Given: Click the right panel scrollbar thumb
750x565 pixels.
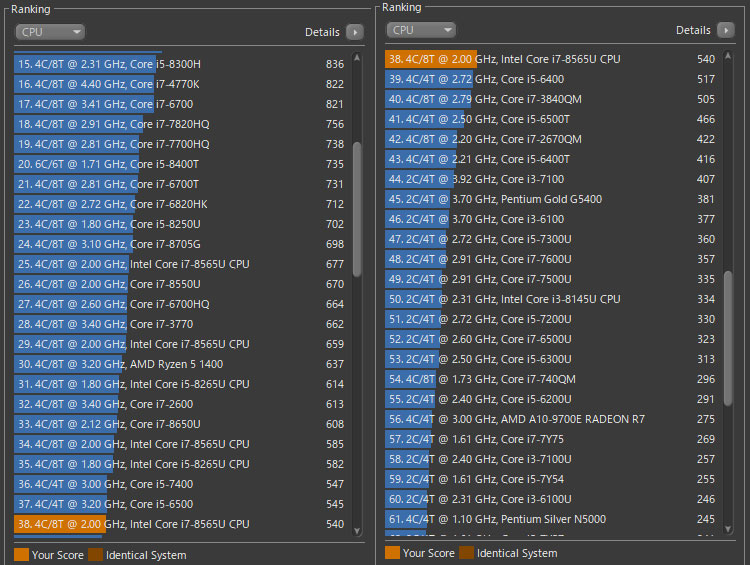Looking at the screenshot, I should coord(728,338).
